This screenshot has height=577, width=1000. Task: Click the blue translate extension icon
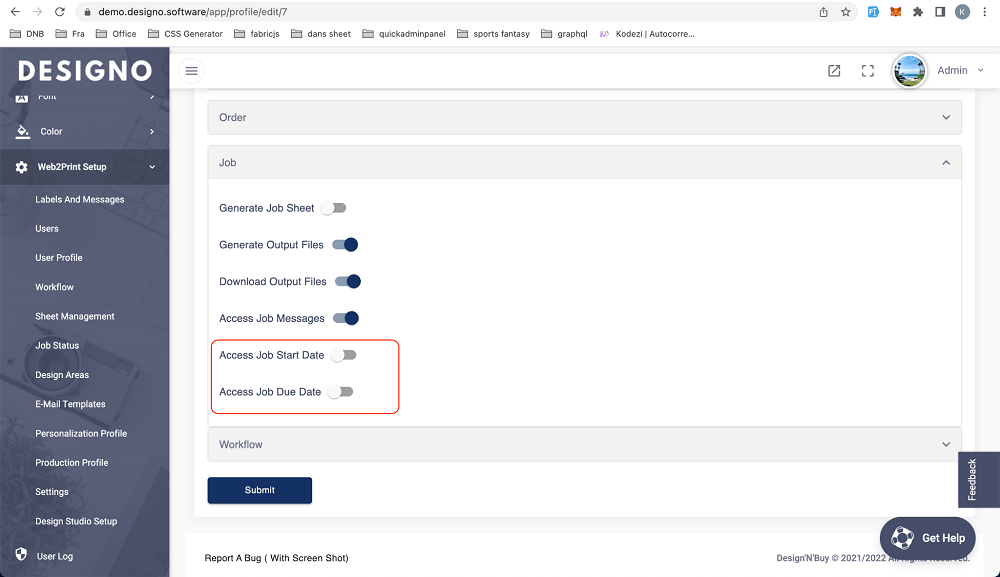[x=873, y=11]
